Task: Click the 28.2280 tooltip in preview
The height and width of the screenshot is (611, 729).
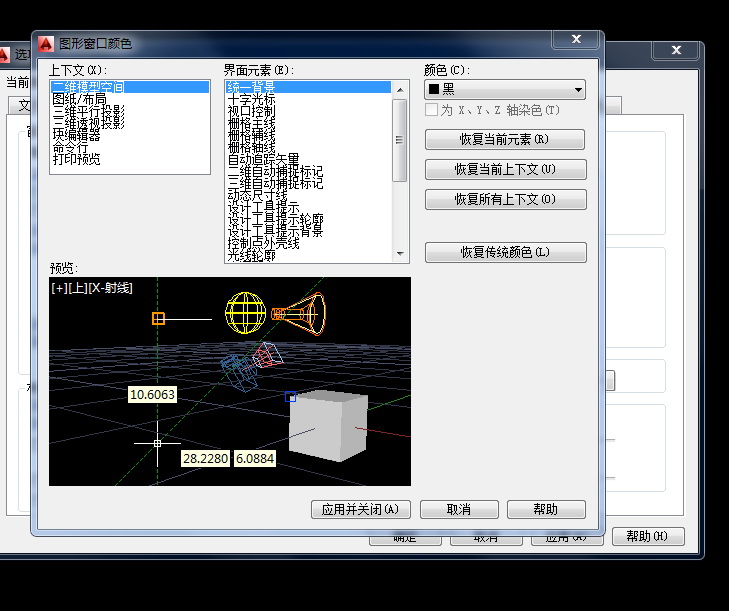Action: (x=205, y=458)
